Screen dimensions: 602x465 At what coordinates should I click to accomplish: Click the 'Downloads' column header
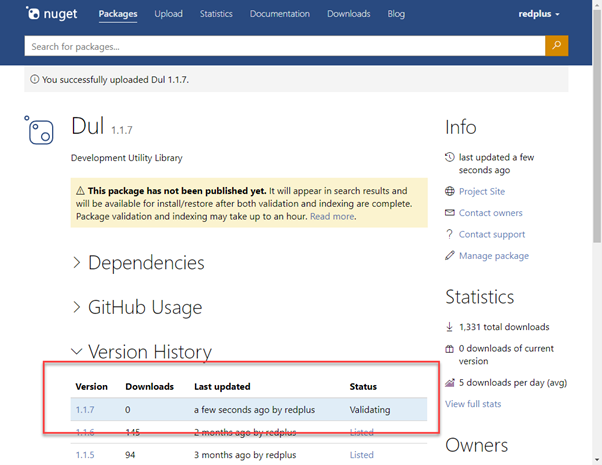(149, 387)
